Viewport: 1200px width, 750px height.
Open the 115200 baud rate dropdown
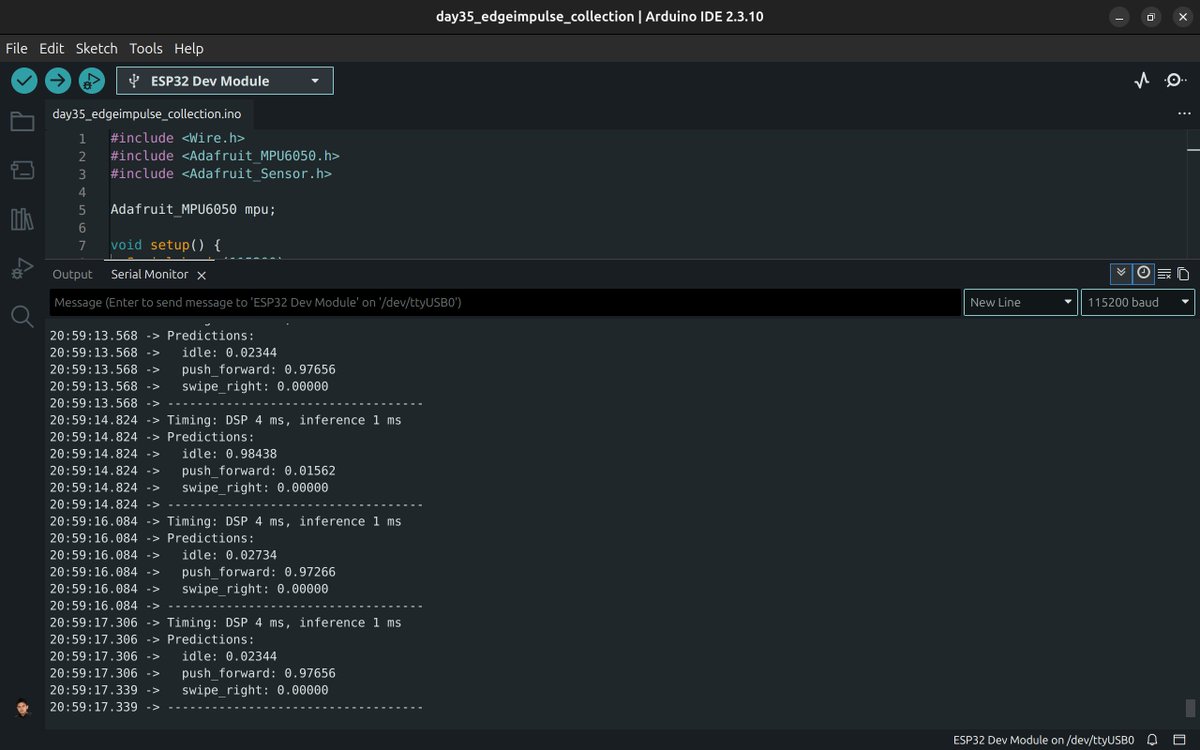click(x=1138, y=302)
